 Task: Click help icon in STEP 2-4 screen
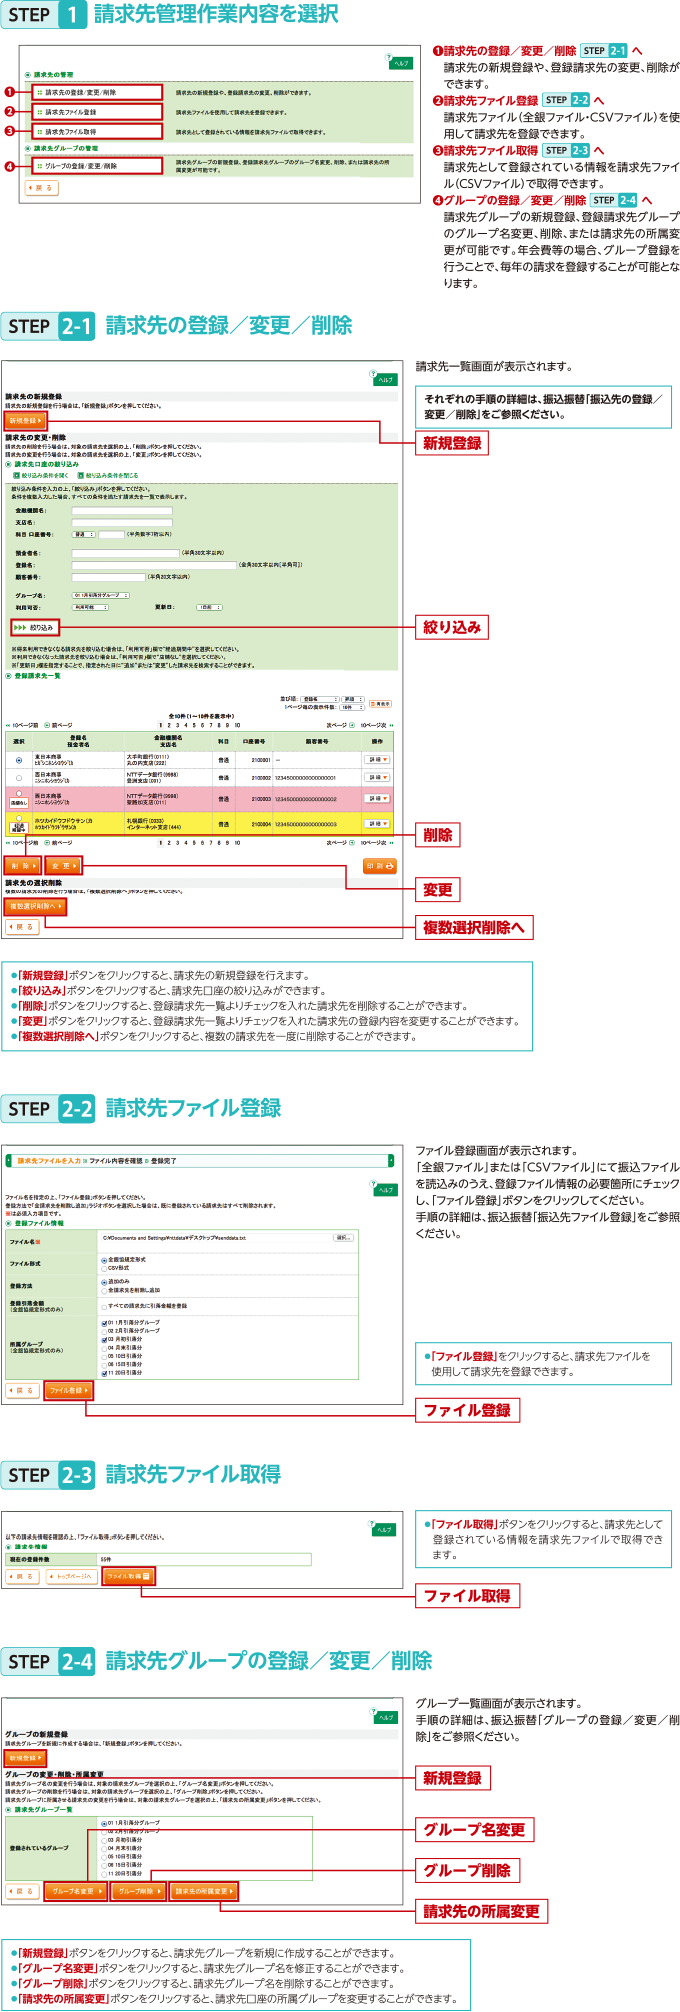[385, 1716]
